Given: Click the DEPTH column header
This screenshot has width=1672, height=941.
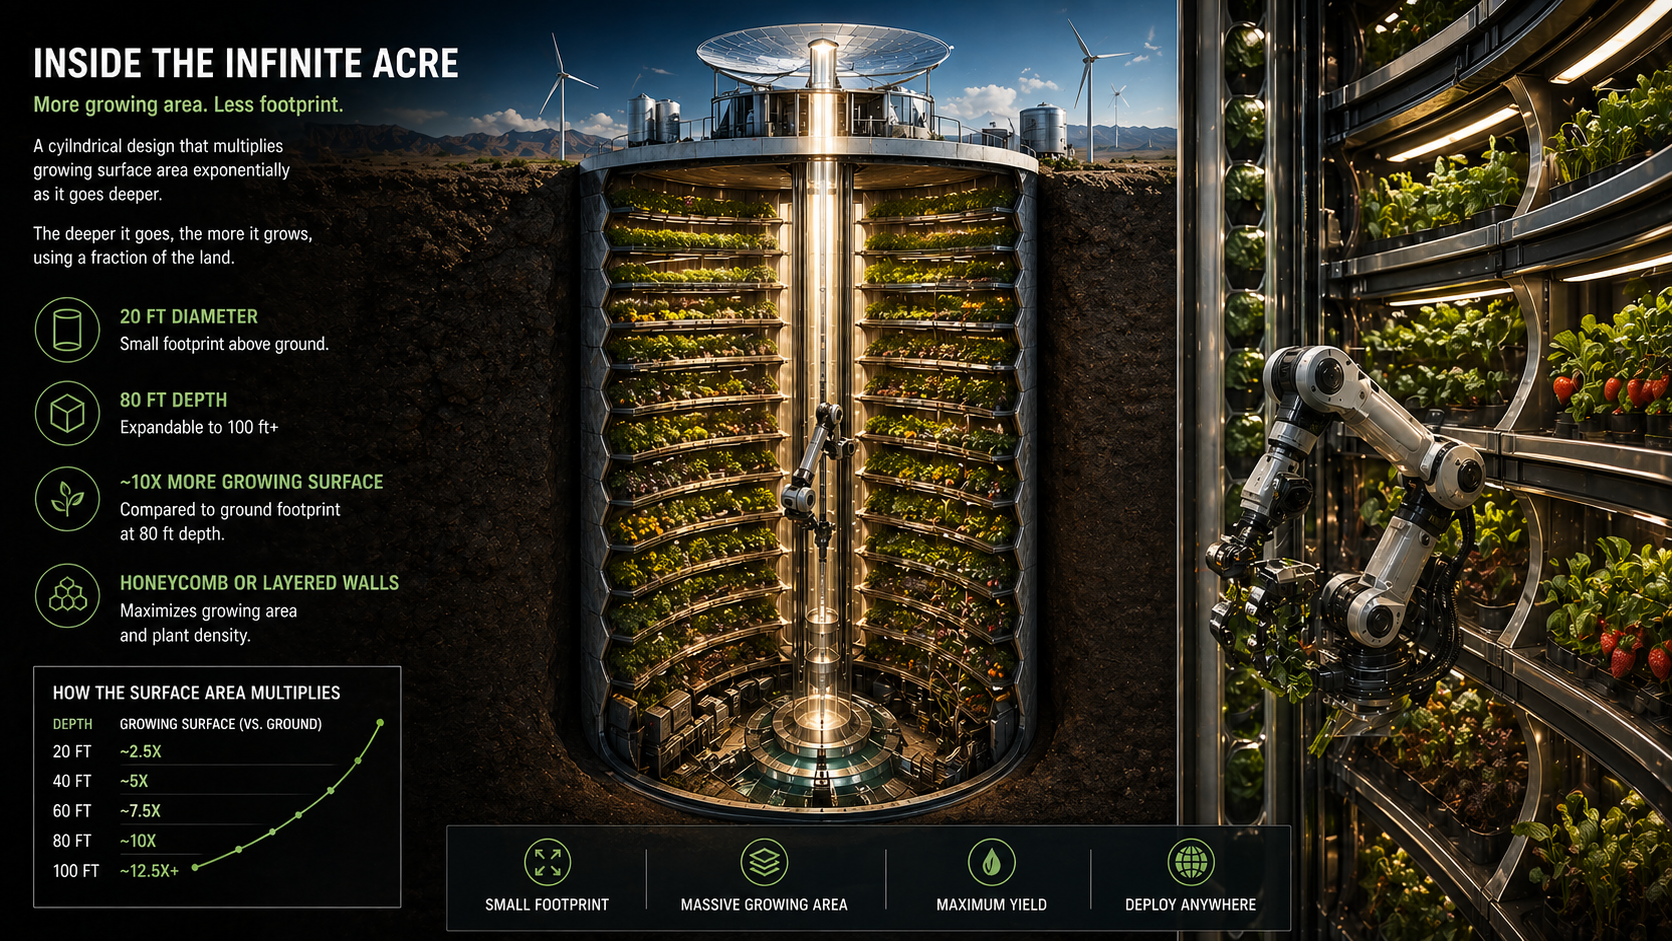Looking at the screenshot, I should click(73, 723).
